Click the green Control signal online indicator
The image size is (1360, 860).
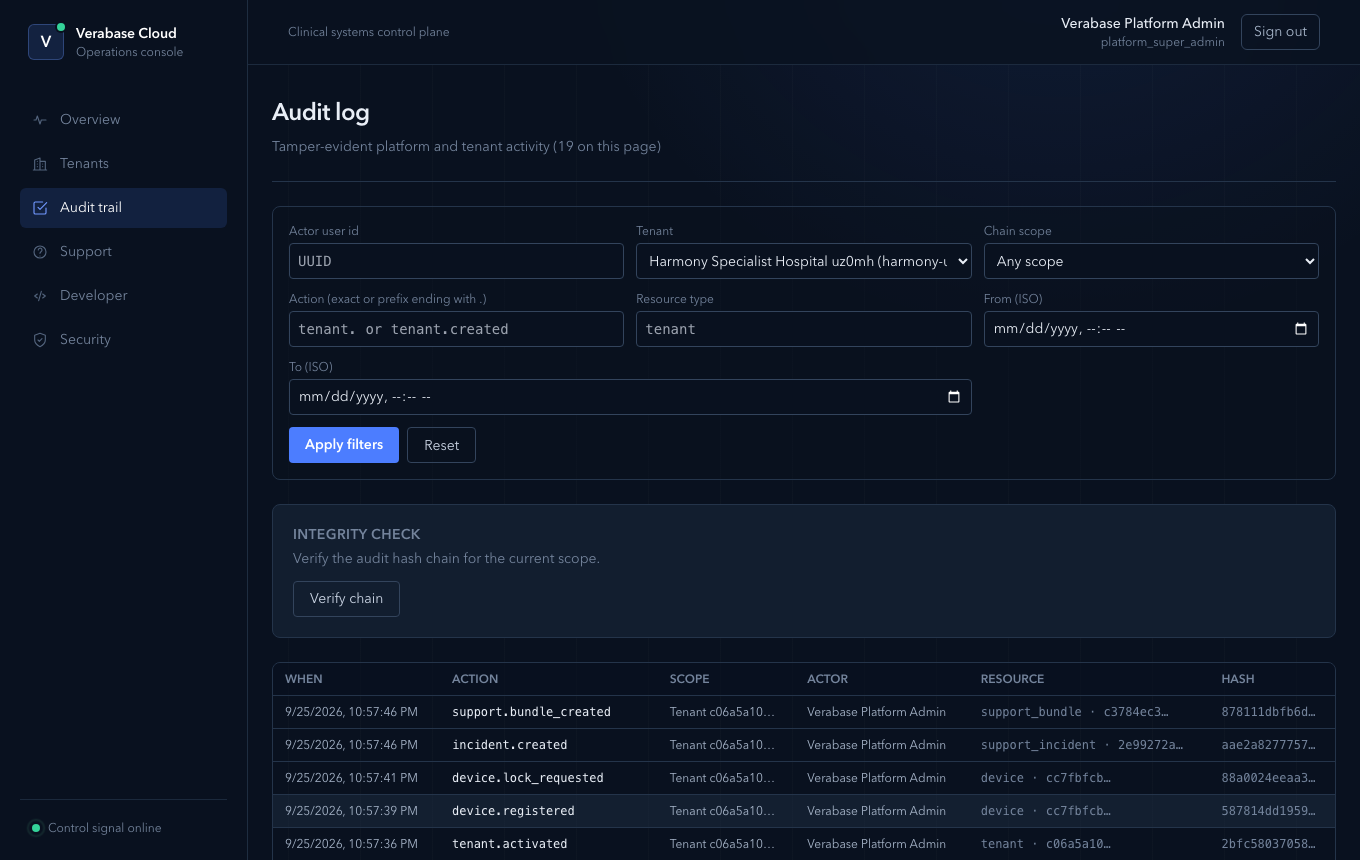coord(36,828)
